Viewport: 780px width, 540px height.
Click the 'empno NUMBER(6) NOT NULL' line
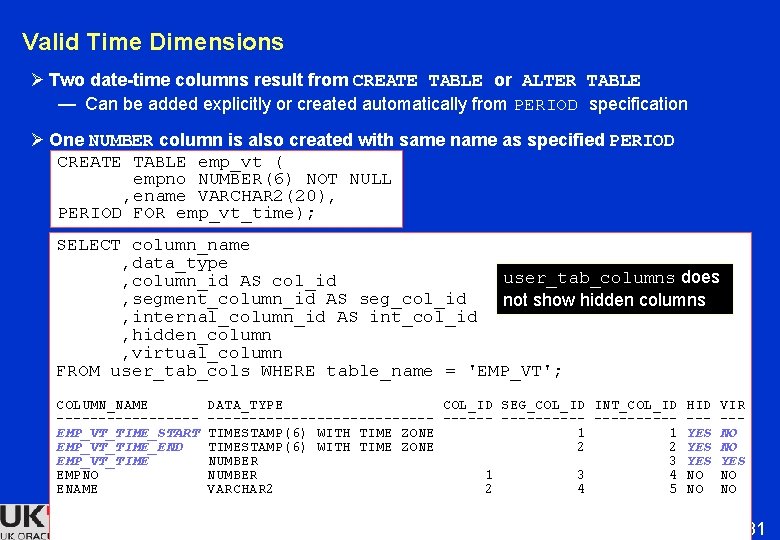pyautogui.click(x=262, y=179)
